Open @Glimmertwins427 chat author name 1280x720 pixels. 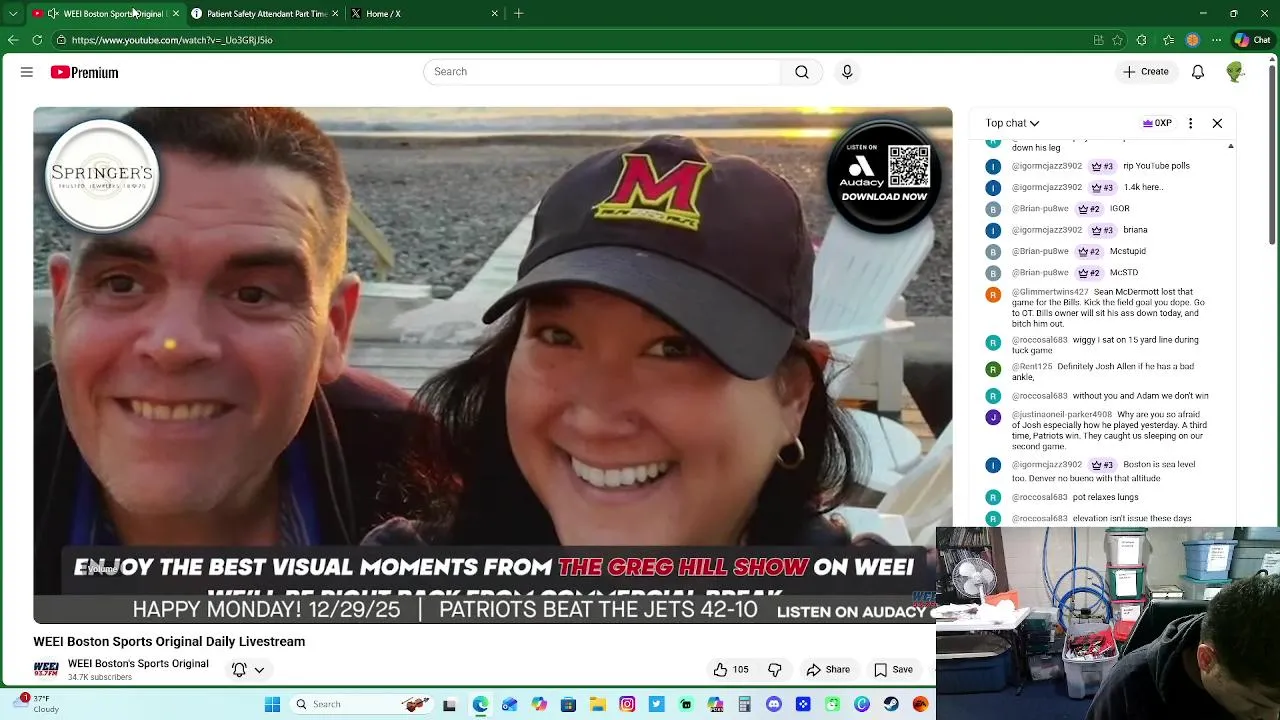coord(1050,292)
